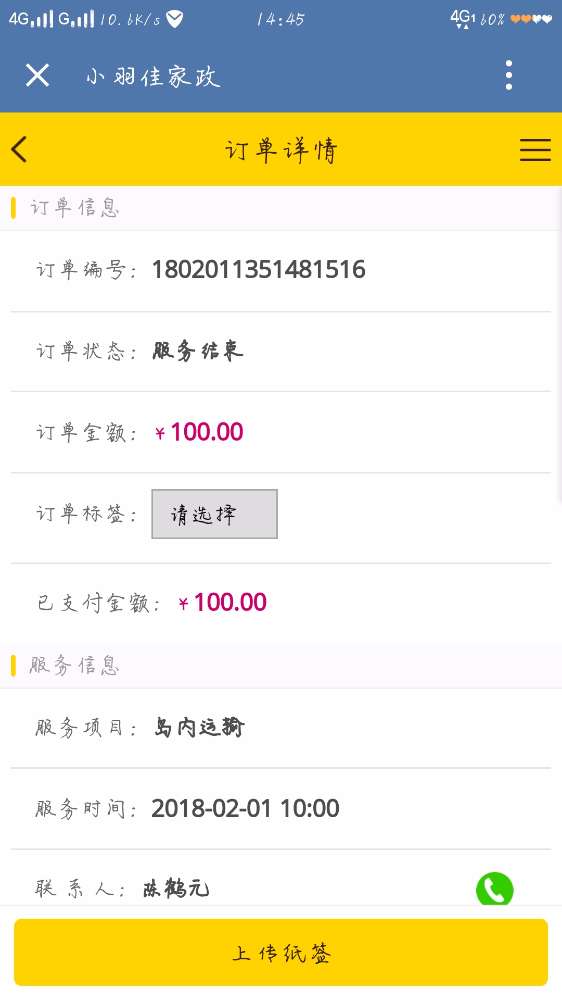Screen dimensions: 562x1000
Task: Tap the 服务结束 order status text
Action: (x=198, y=351)
